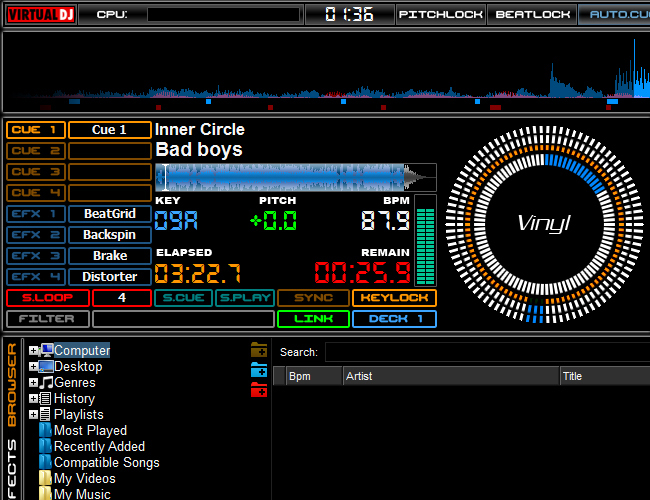Expand the History tree node
The image size is (650, 500).
(x=33, y=398)
